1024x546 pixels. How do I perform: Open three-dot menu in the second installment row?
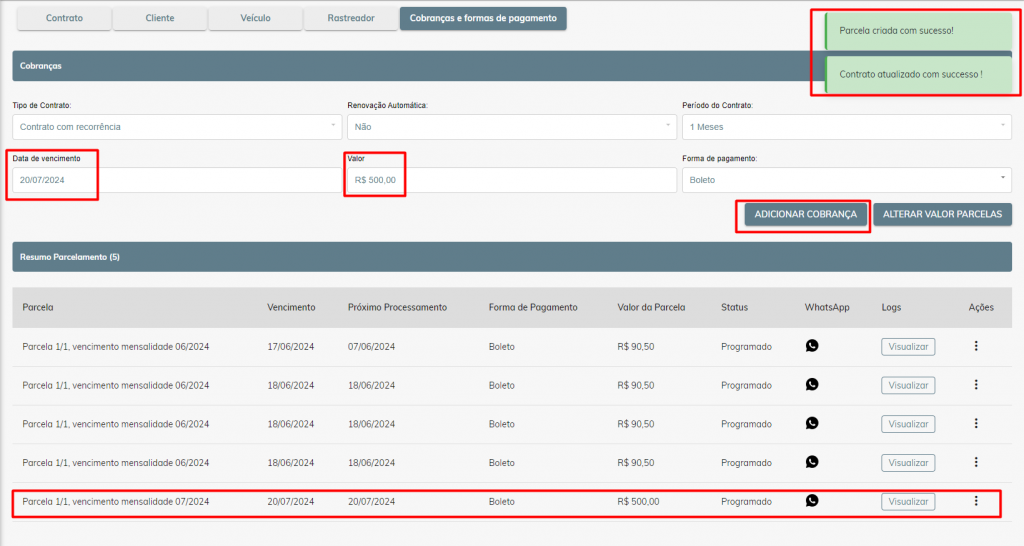pyautogui.click(x=976, y=385)
